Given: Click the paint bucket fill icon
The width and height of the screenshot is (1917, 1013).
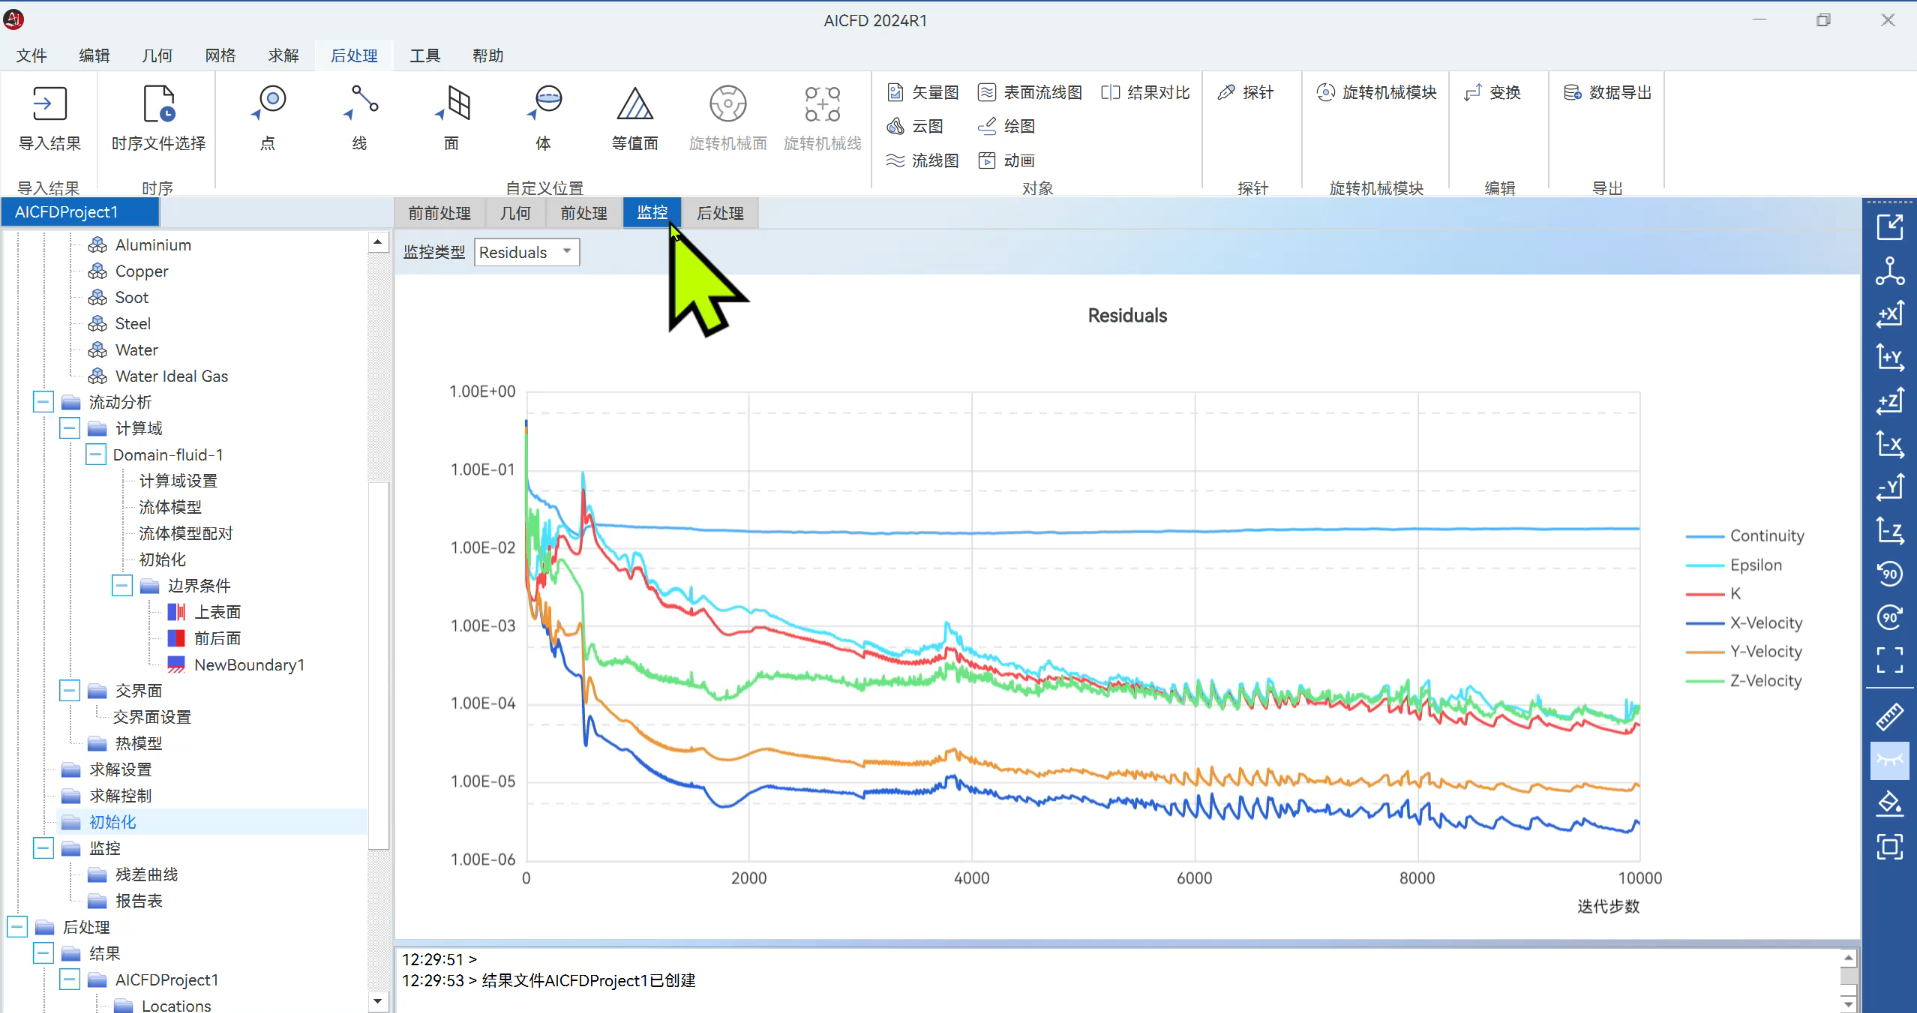Looking at the screenshot, I should click(x=1889, y=803).
